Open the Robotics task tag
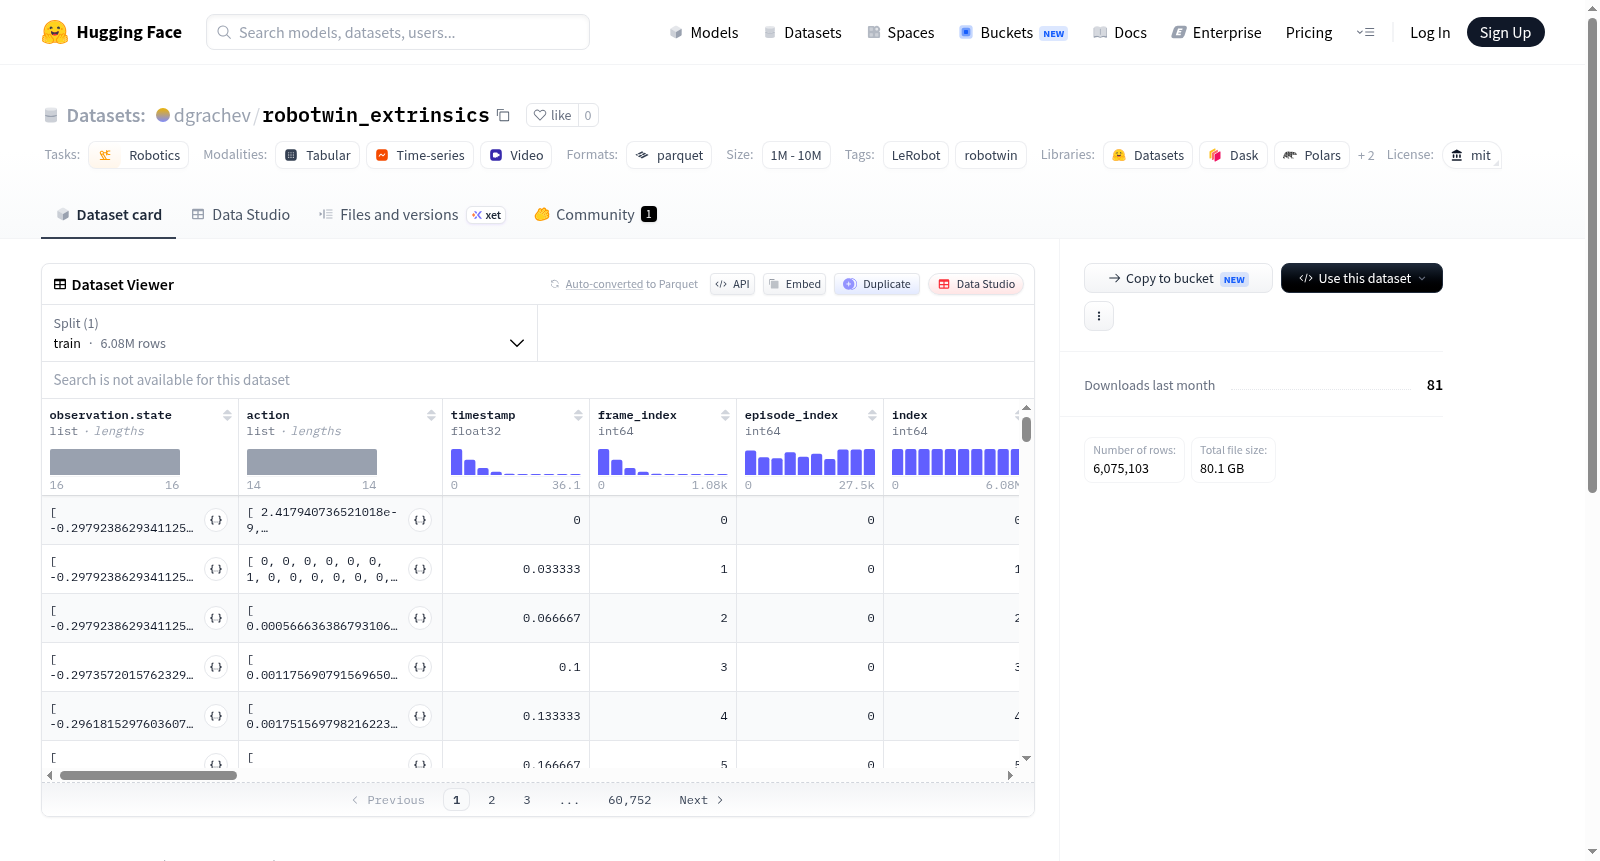The height and width of the screenshot is (861, 1600). pyautogui.click(x=139, y=155)
